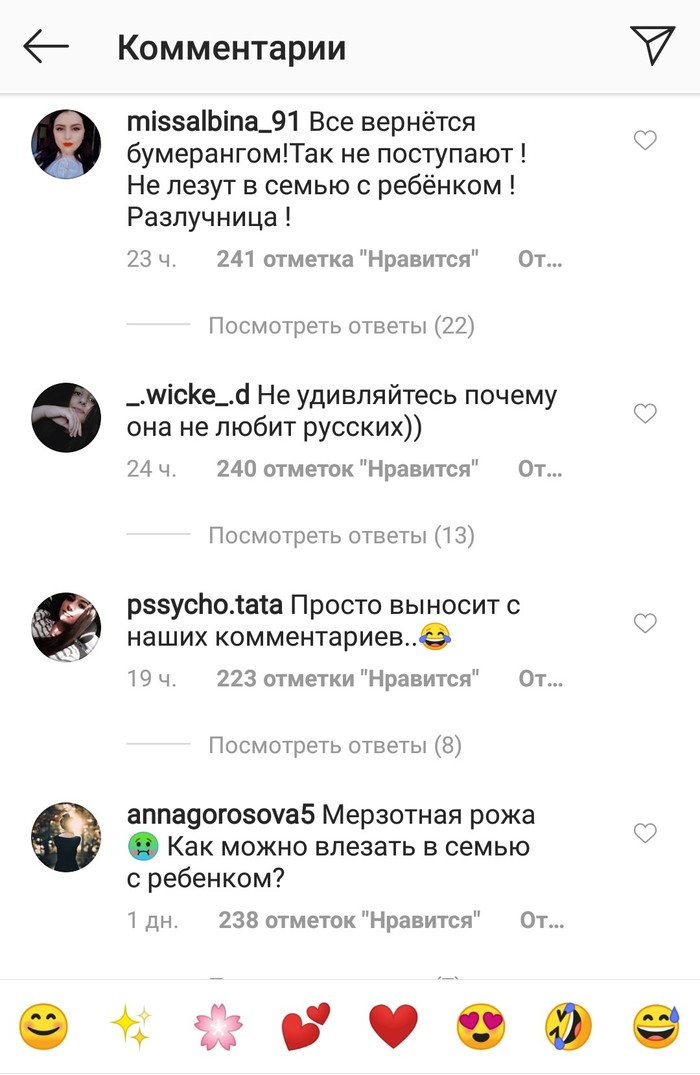Like missalbina_91's comment with the heart
700x1075 pixels.
coord(645,140)
